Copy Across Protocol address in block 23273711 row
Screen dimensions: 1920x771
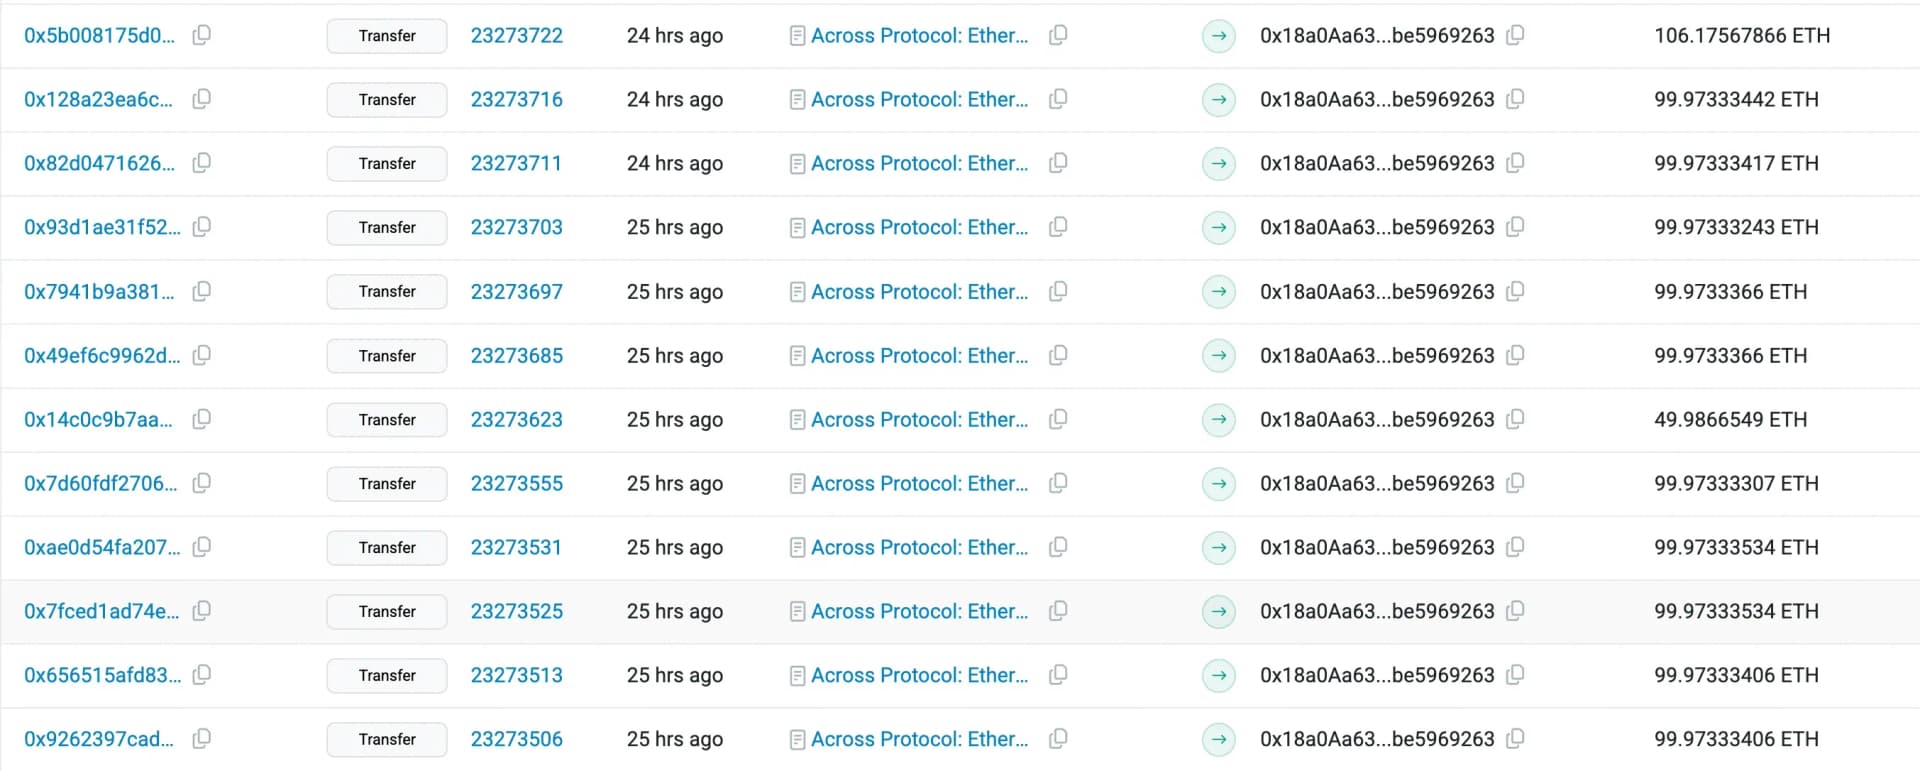(1058, 163)
